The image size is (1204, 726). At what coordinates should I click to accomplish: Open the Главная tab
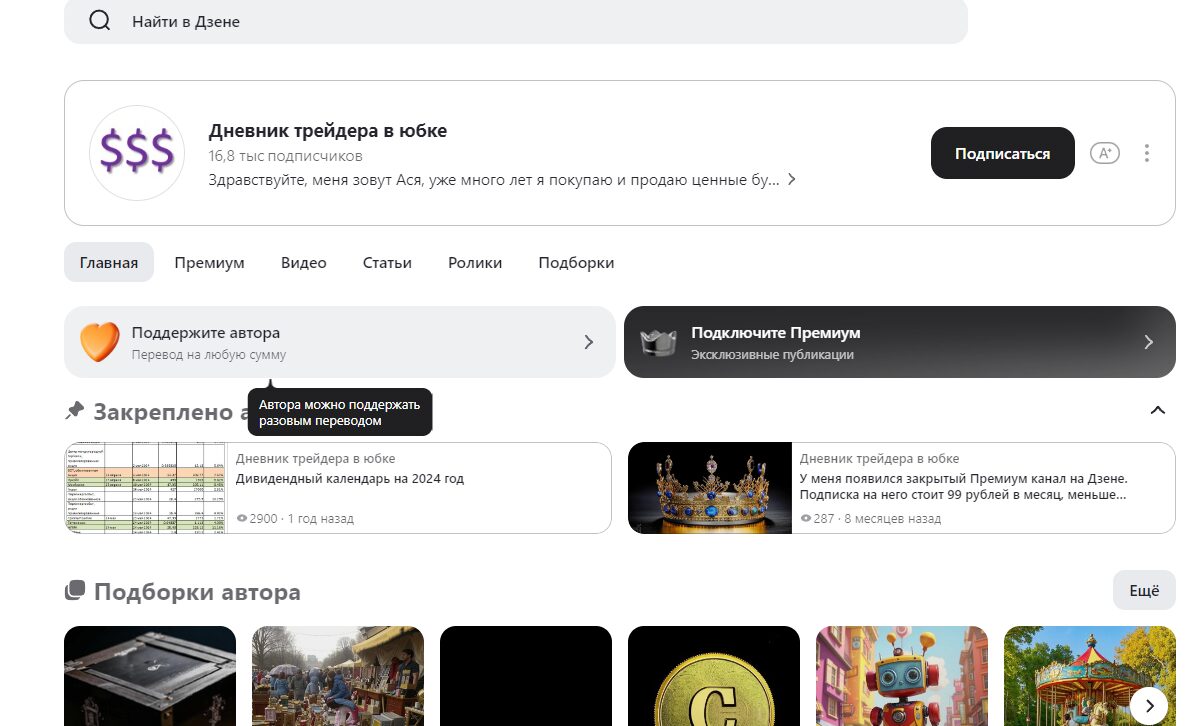[109, 262]
